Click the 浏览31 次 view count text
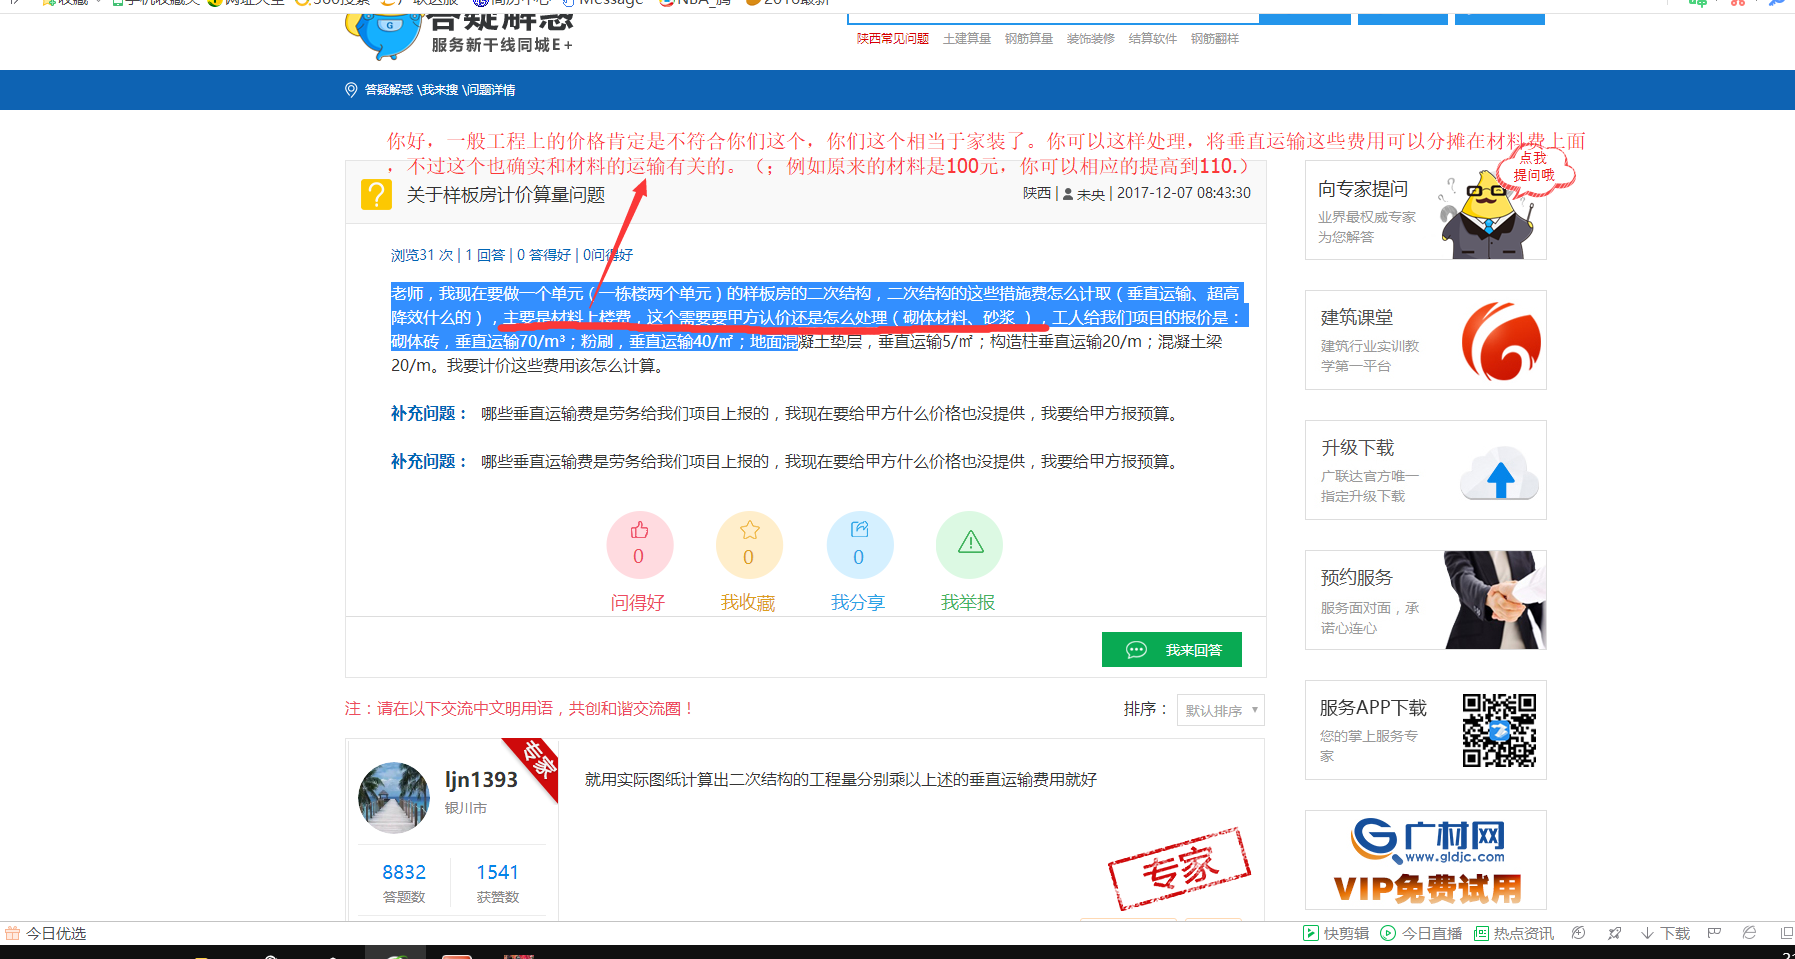This screenshot has height=959, width=1795. [422, 255]
